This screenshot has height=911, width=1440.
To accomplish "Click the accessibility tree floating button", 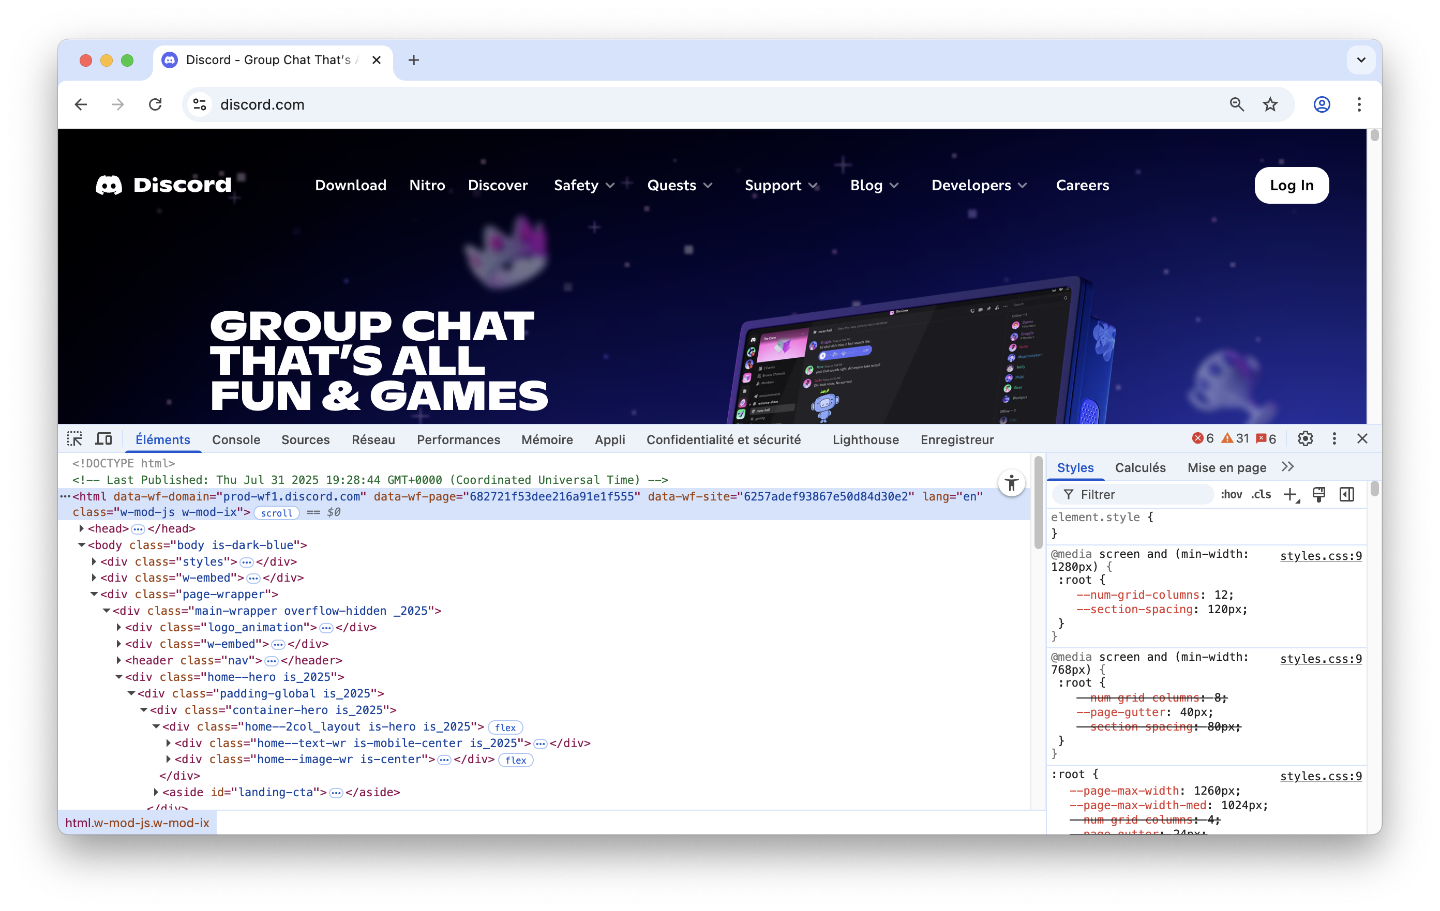I will pos(1012,483).
